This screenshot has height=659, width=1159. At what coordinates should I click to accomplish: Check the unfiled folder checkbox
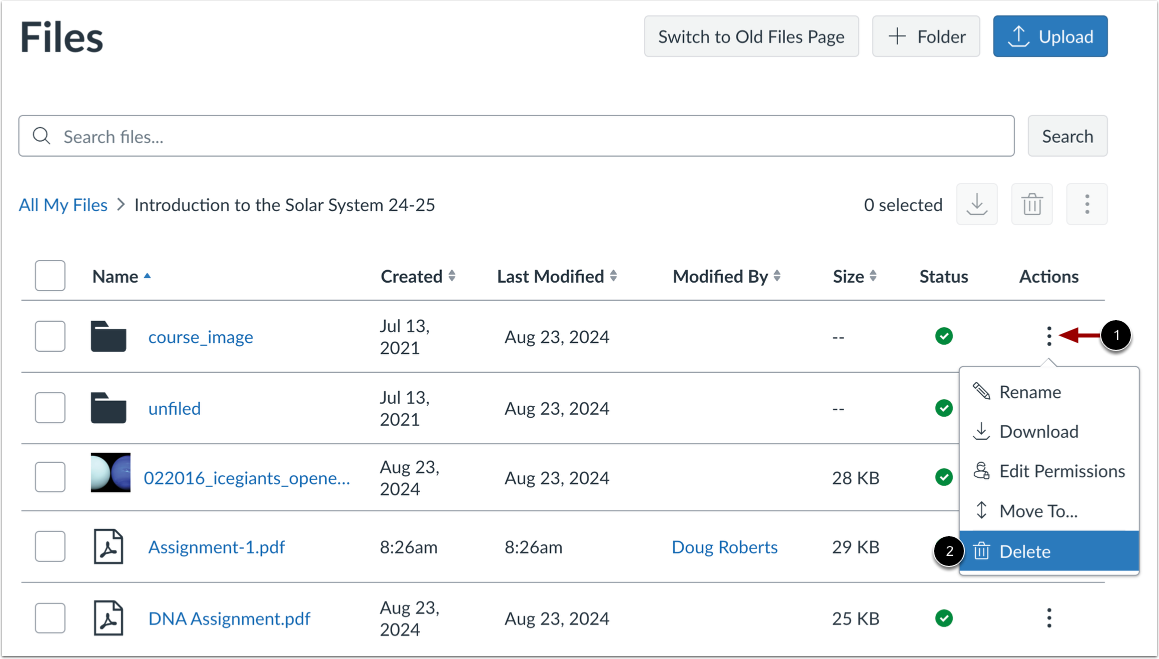pos(50,408)
